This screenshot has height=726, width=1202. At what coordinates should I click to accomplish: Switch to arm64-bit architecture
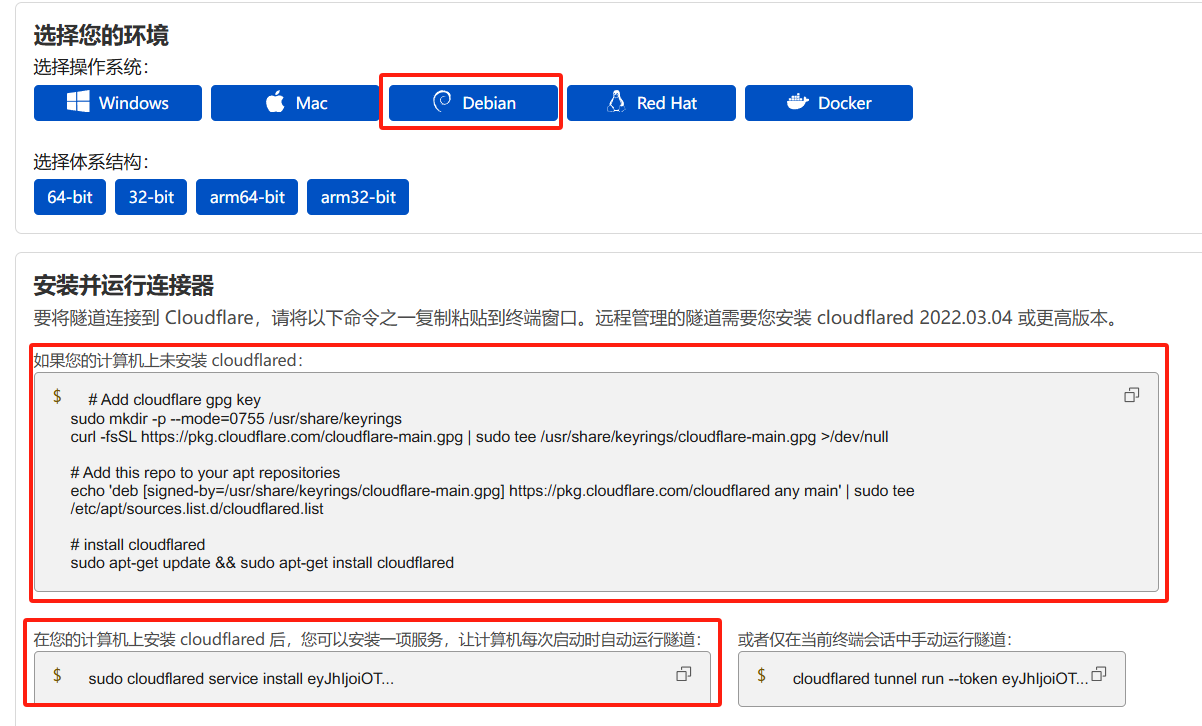pyautogui.click(x=247, y=198)
